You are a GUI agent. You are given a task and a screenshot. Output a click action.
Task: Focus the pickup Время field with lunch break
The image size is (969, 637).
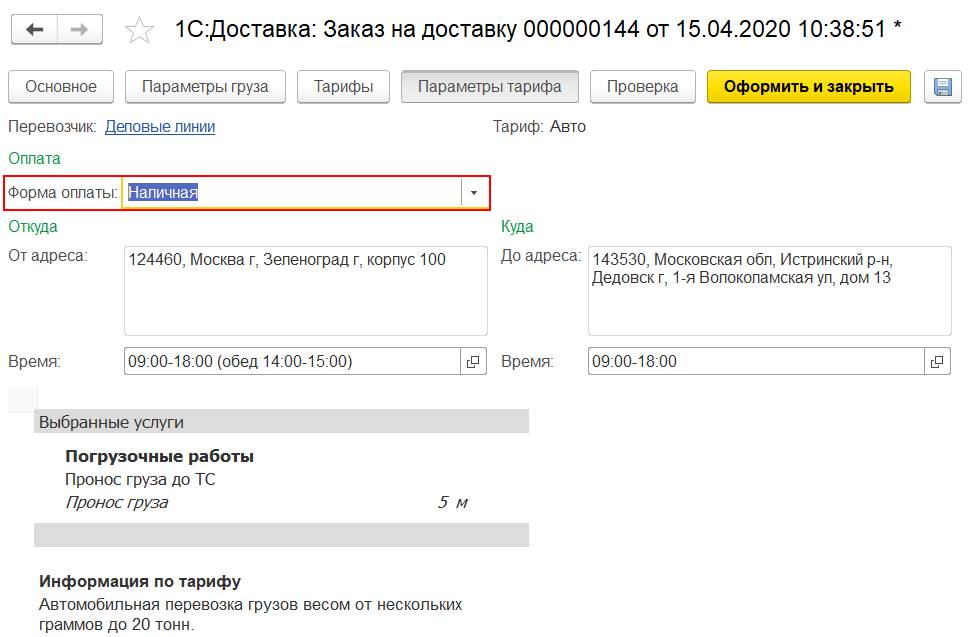290,361
